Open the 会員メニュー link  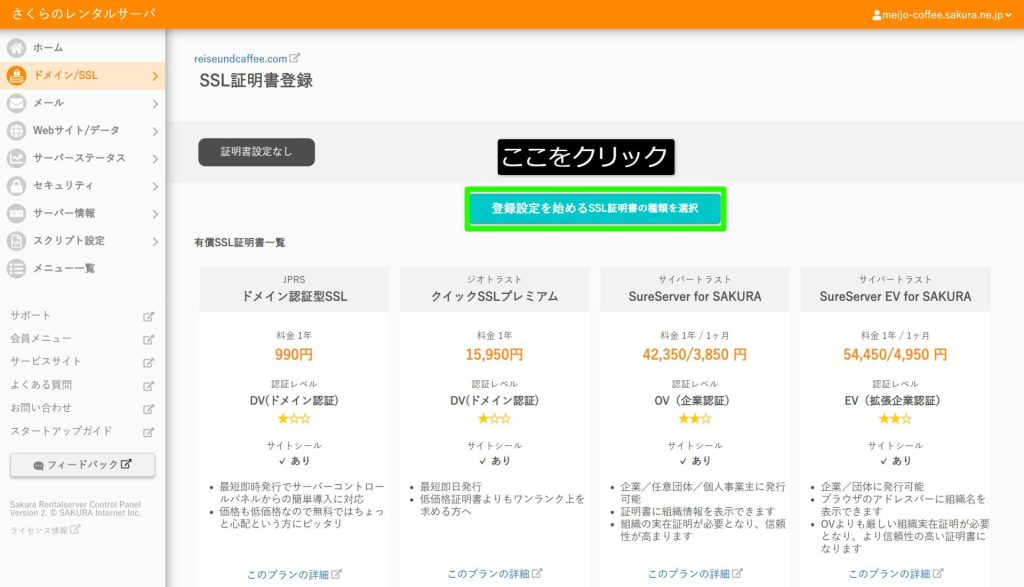coord(40,338)
